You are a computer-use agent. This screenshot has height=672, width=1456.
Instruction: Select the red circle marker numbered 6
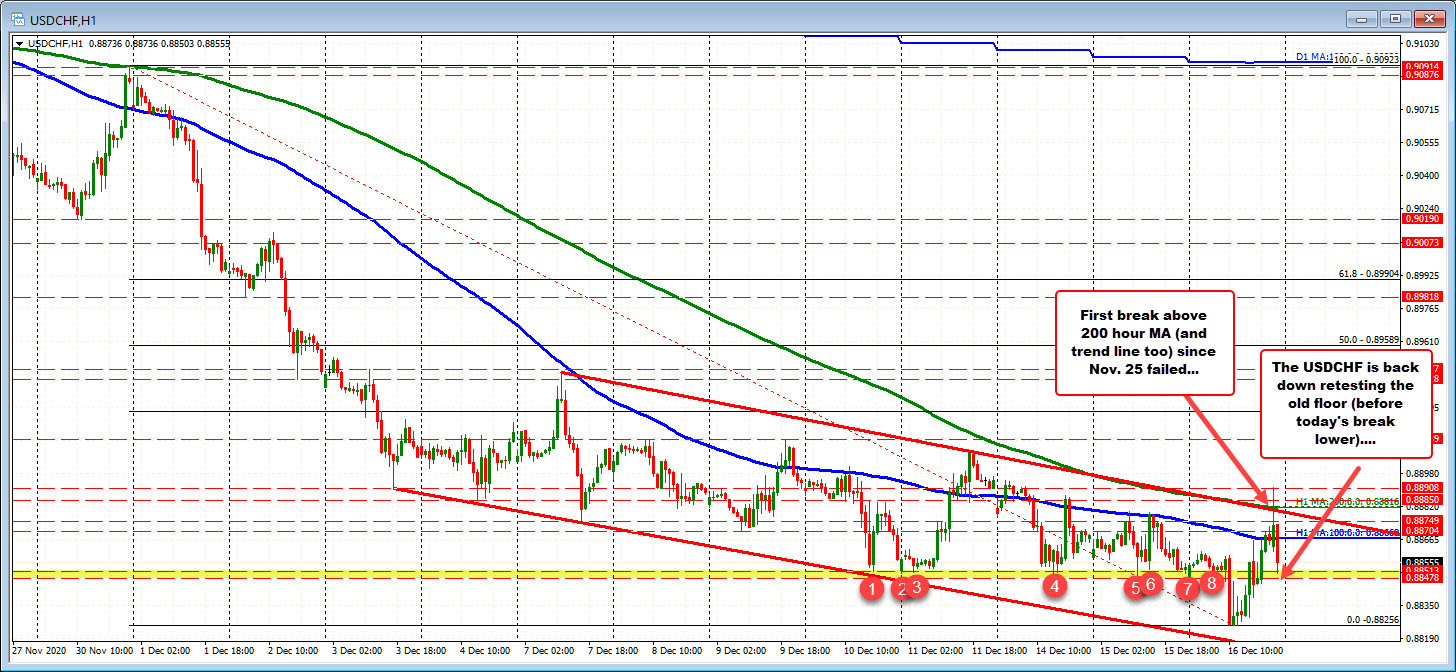[x=1151, y=584]
